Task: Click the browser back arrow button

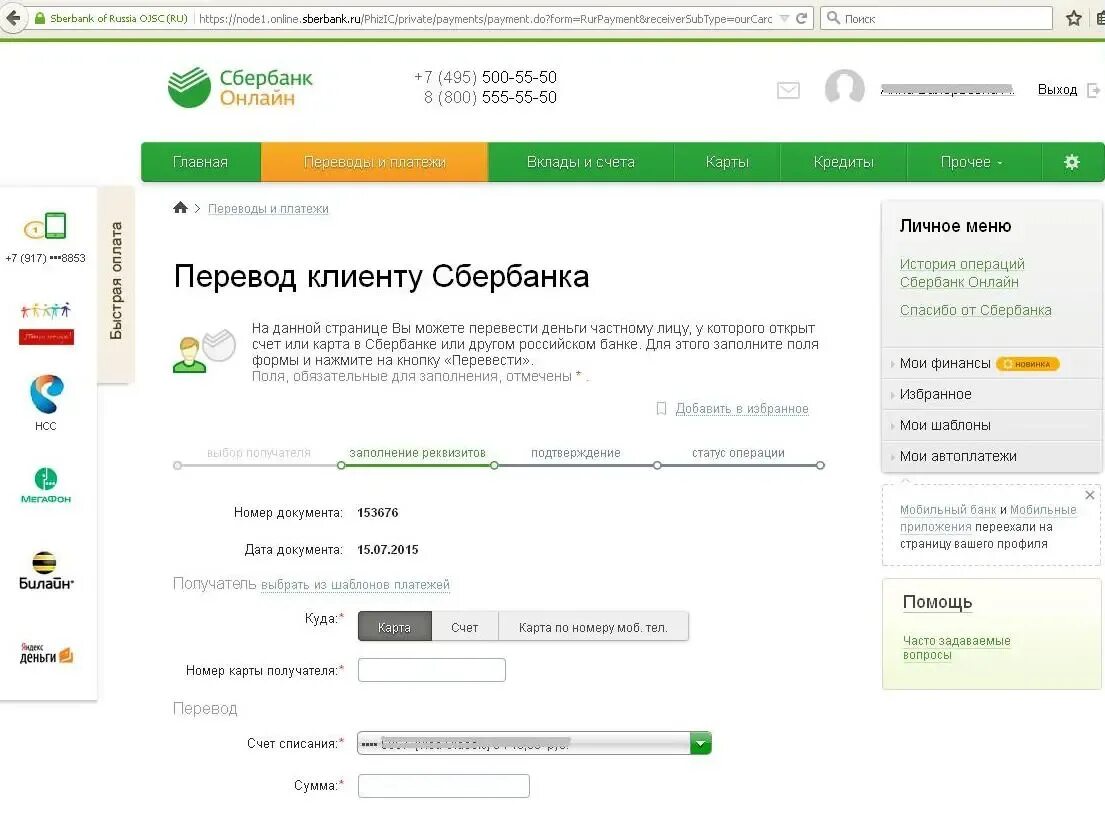Action: [x=13, y=18]
